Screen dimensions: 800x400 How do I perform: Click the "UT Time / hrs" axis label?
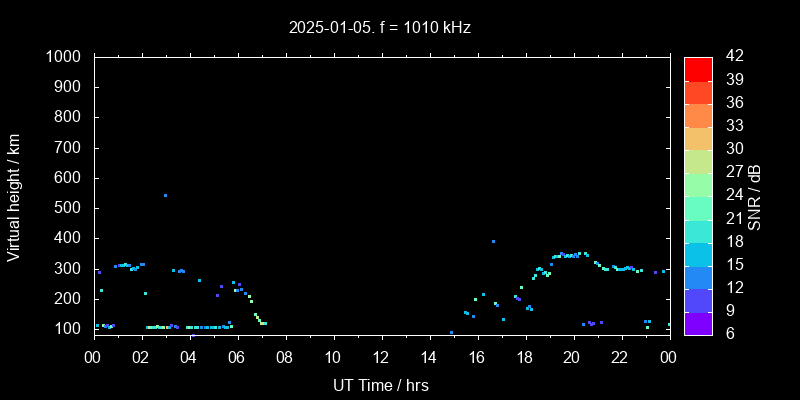380,384
